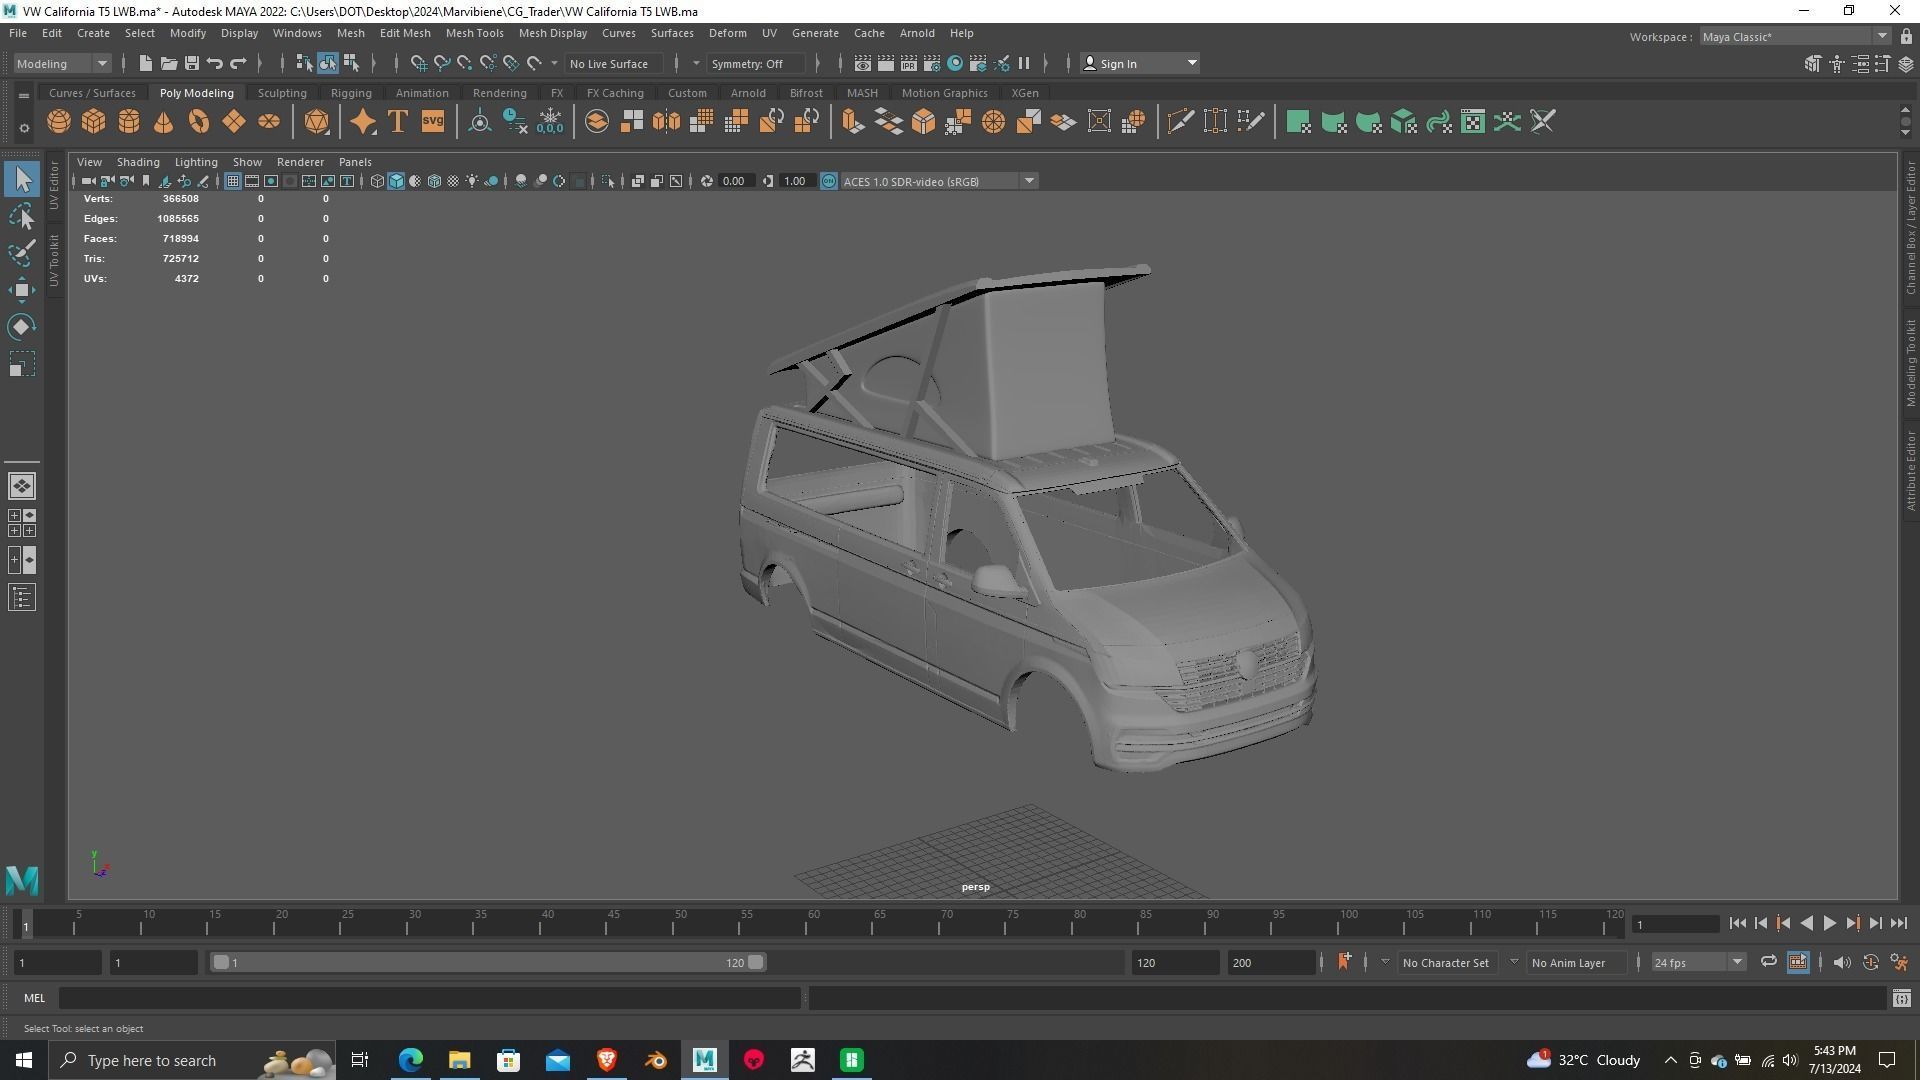Activate the Rotate tool in toolbox
The width and height of the screenshot is (1920, 1080).
[x=22, y=327]
